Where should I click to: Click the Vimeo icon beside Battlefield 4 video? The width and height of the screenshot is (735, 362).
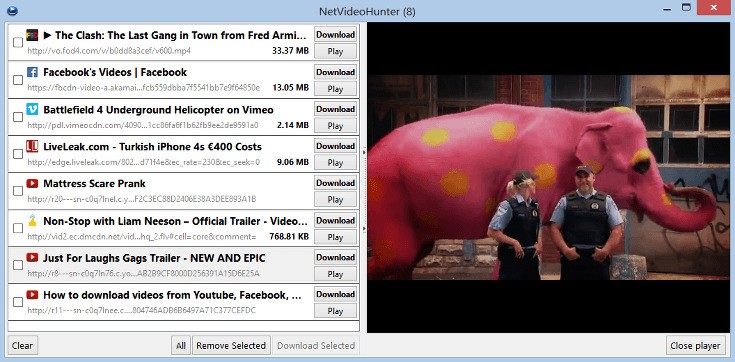(32, 109)
